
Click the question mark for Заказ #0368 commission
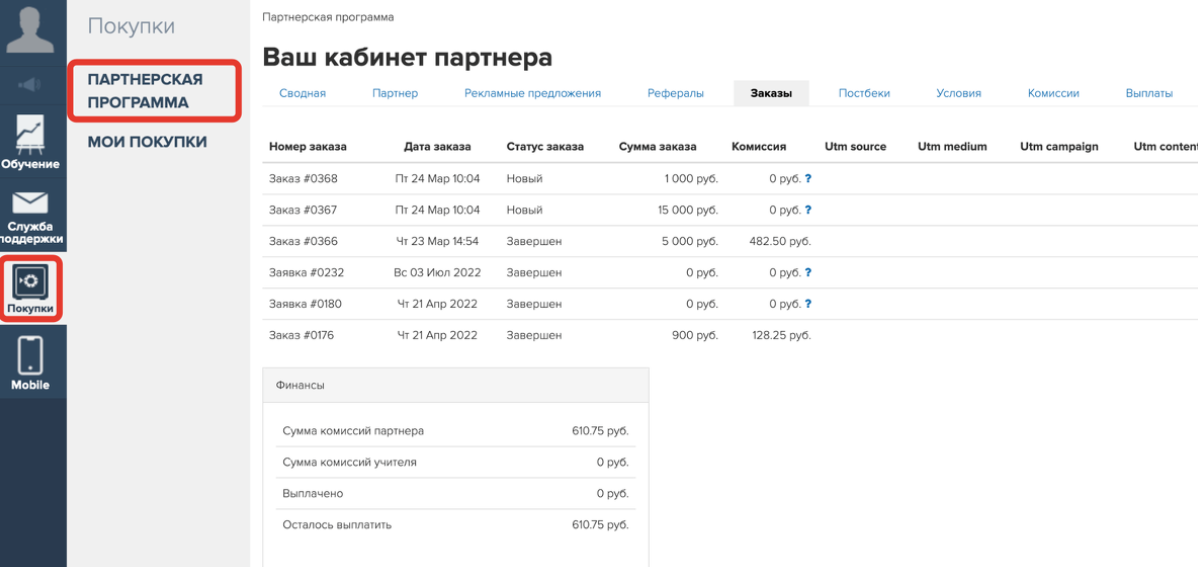coord(808,178)
